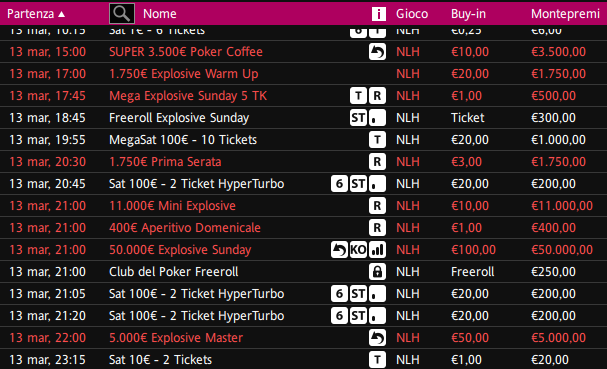Open MegaSat 100€ - 10 Tickets tournament name
Screen dimensions: 607x369
tap(183, 140)
